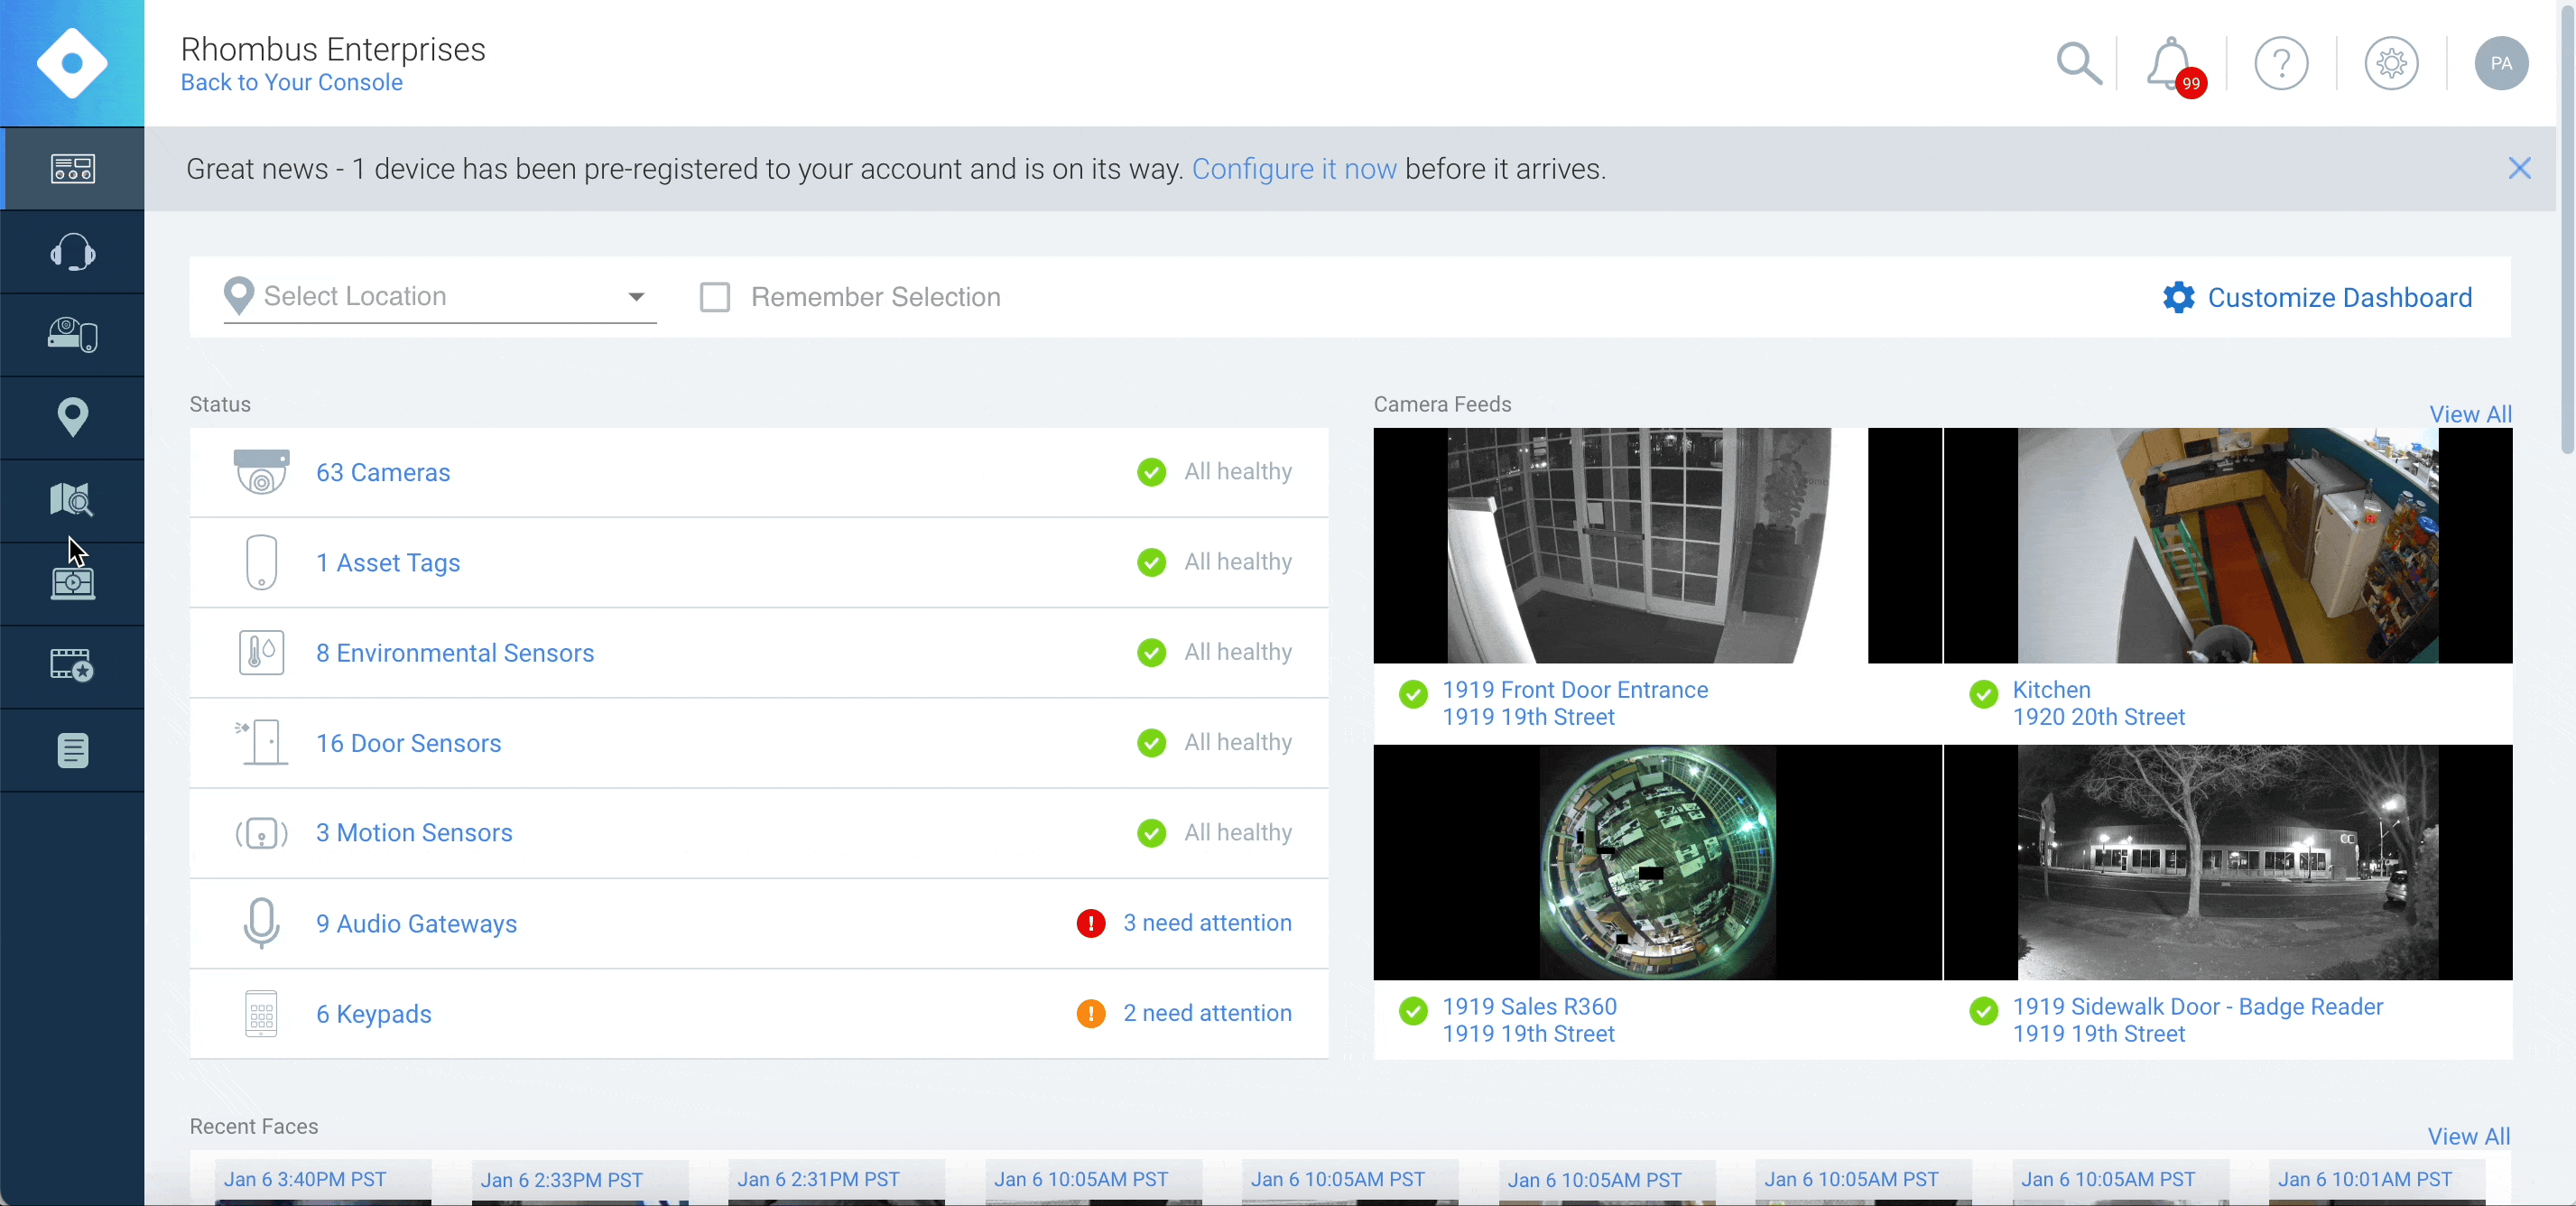Viewport: 2576px width, 1206px height.
Task: Open the 9 Audio Gateways link
Action: click(x=416, y=923)
